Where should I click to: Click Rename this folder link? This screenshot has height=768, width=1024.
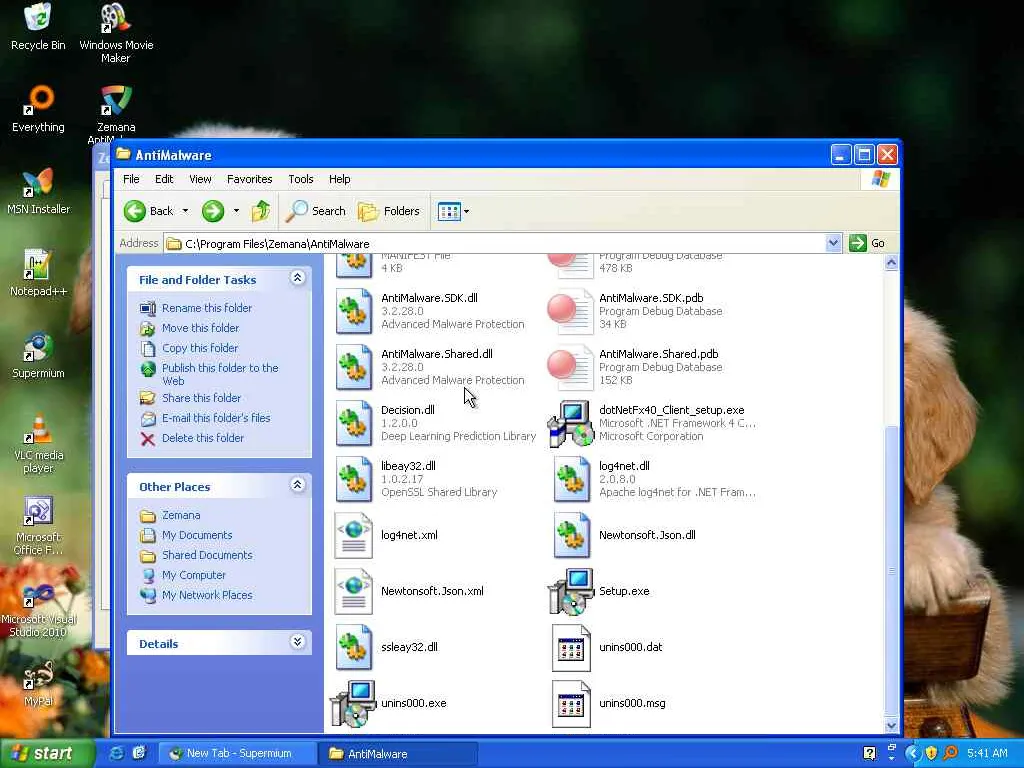pos(206,308)
